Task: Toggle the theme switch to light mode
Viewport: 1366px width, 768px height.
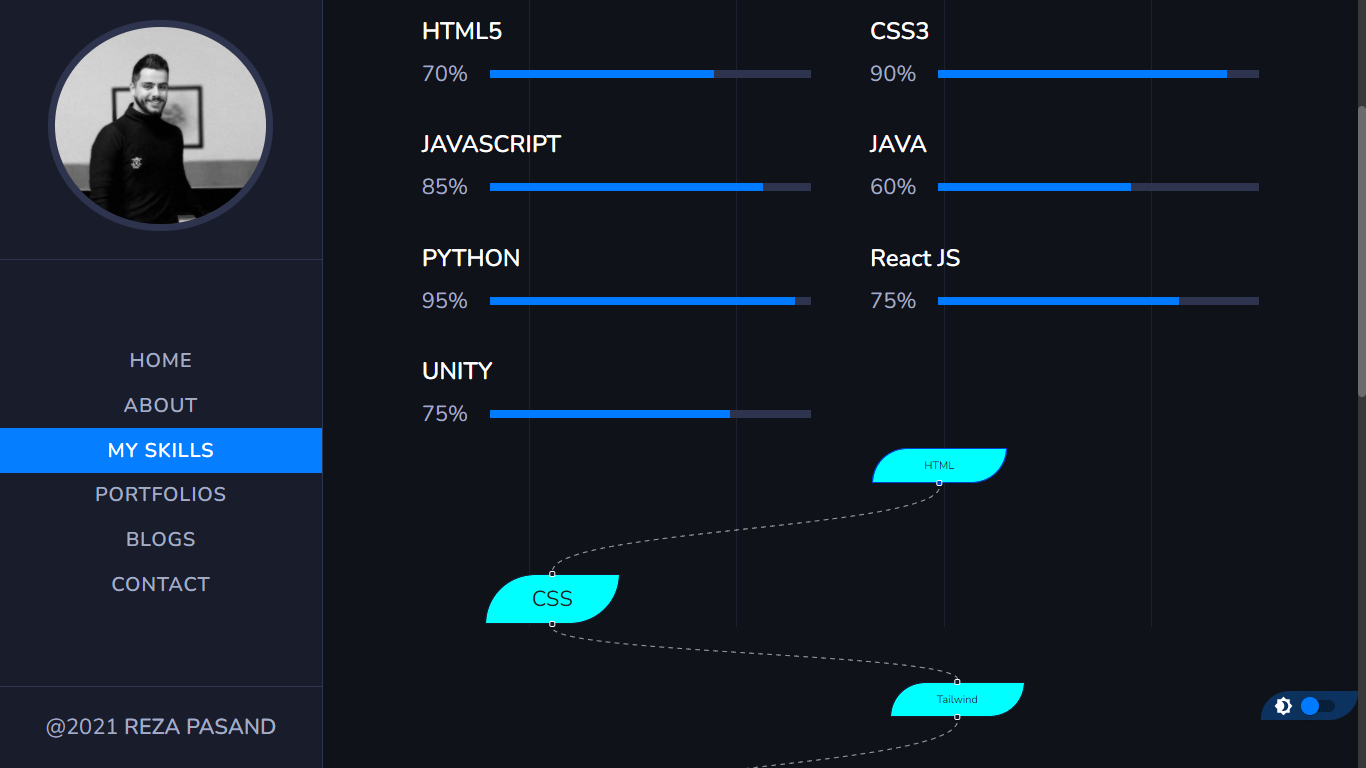Action: 1310,705
